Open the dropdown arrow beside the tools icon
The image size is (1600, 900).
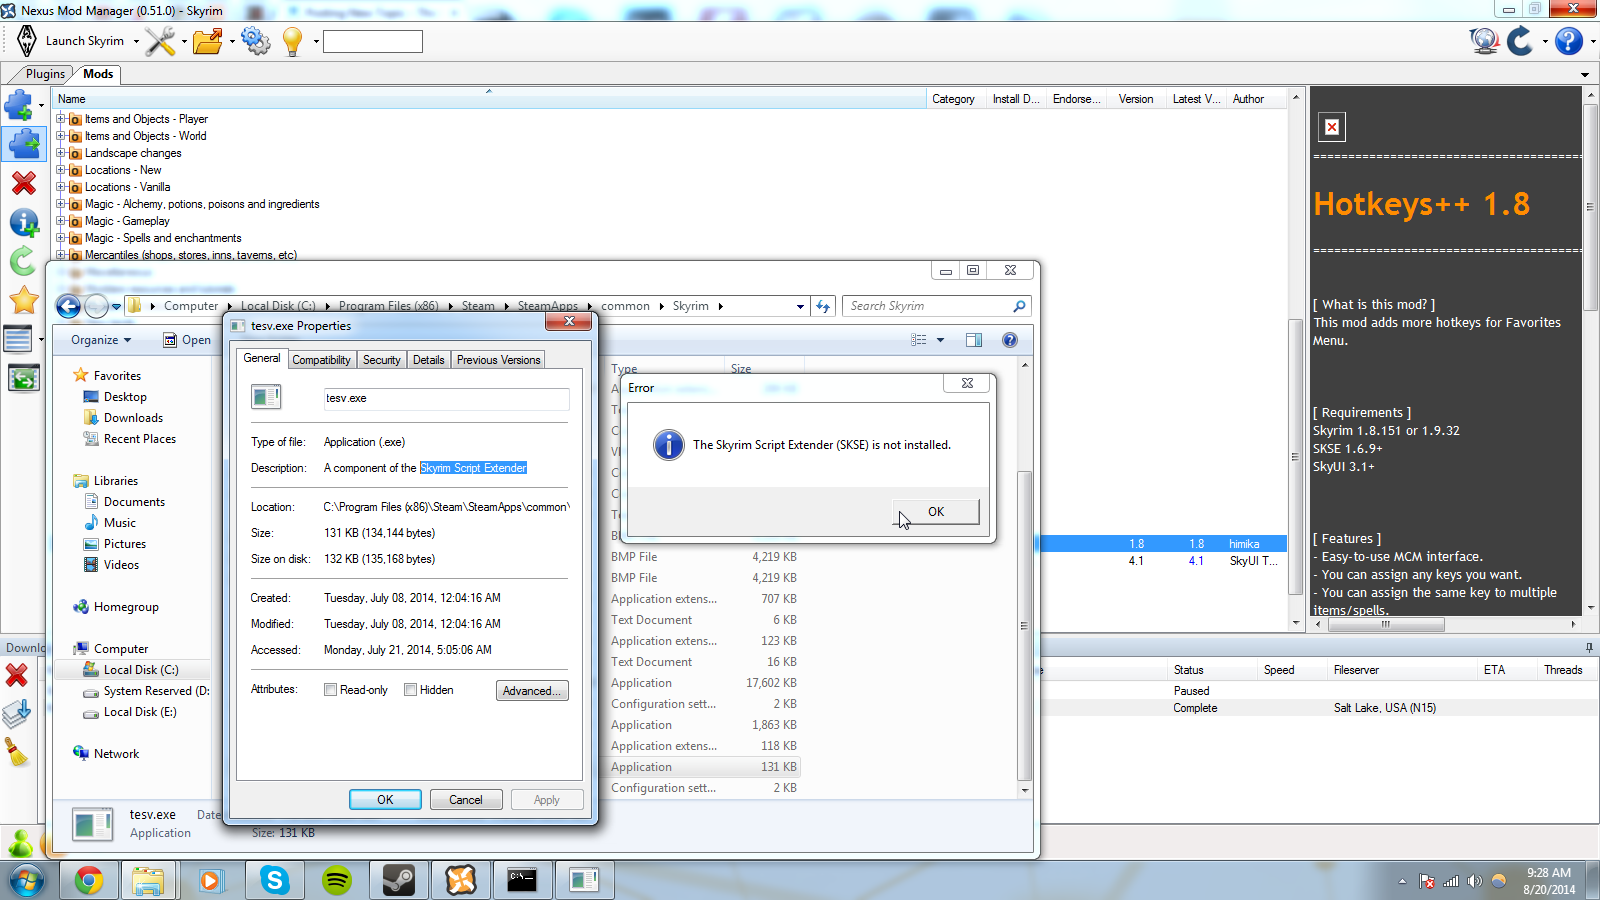point(184,42)
